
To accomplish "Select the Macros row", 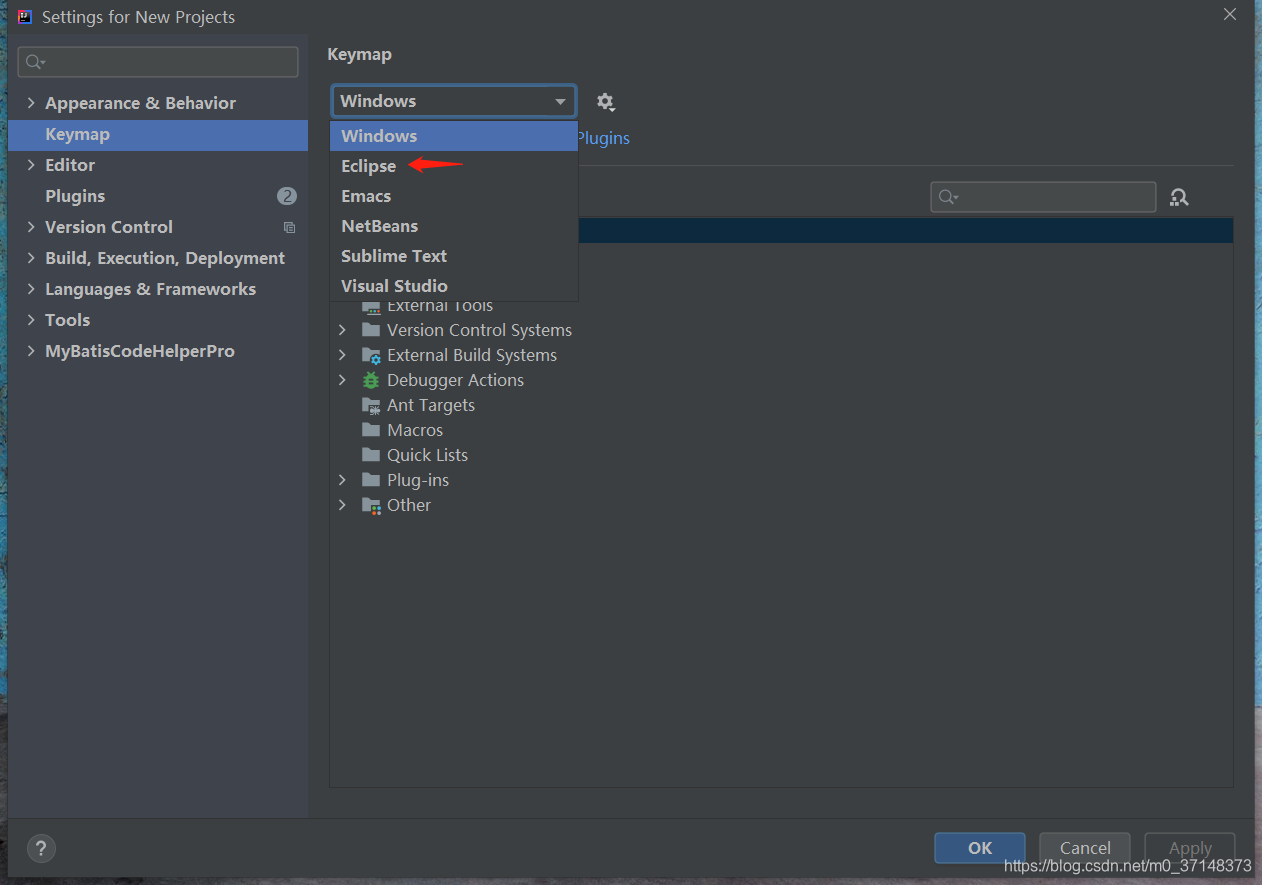I will click(781, 430).
